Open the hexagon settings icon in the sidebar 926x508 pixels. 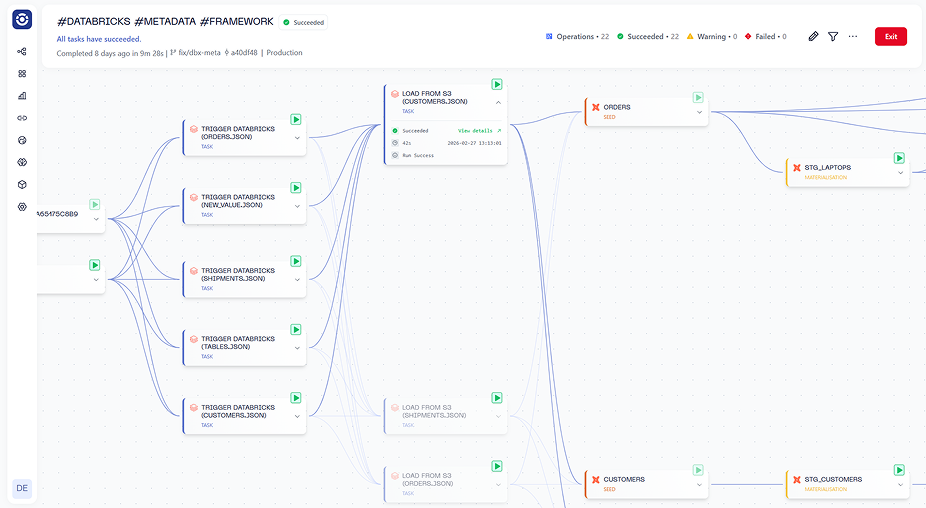pos(22,207)
